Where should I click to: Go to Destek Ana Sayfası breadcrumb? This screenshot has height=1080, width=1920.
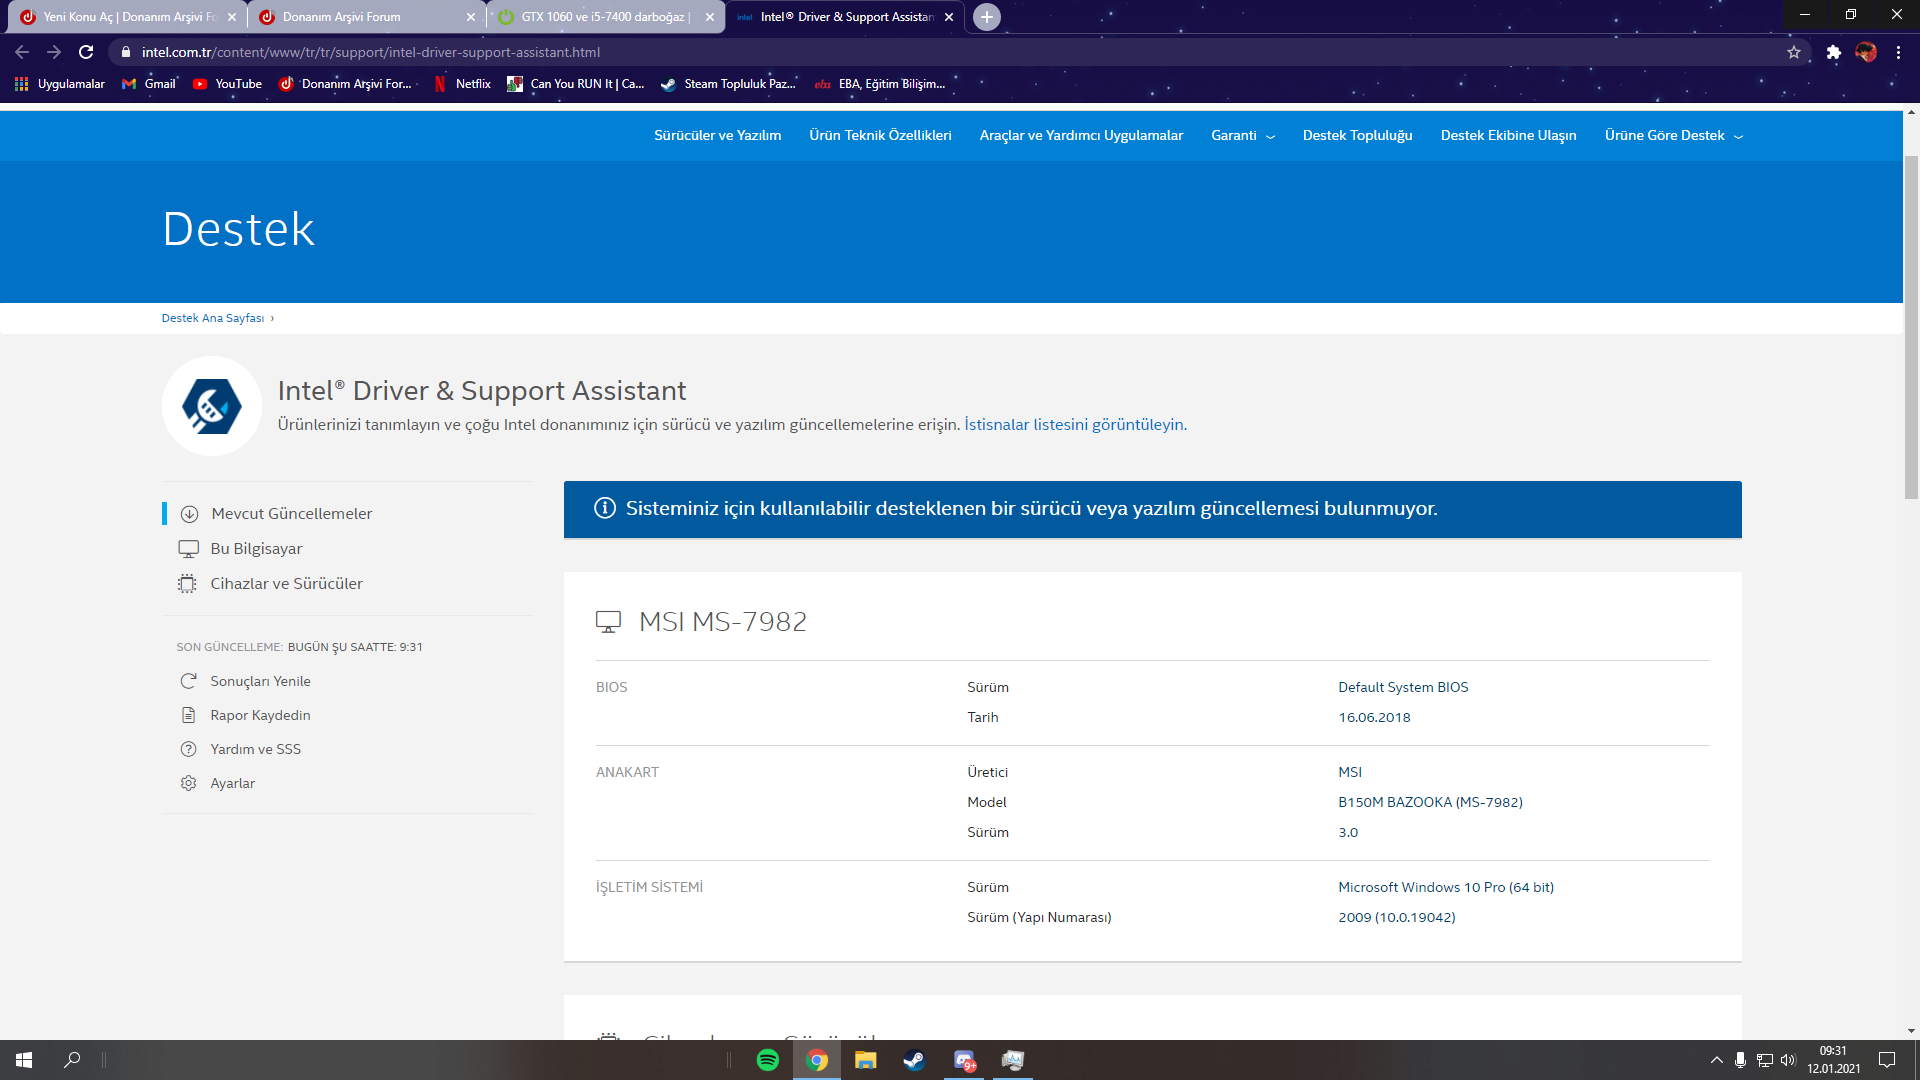[x=213, y=318]
